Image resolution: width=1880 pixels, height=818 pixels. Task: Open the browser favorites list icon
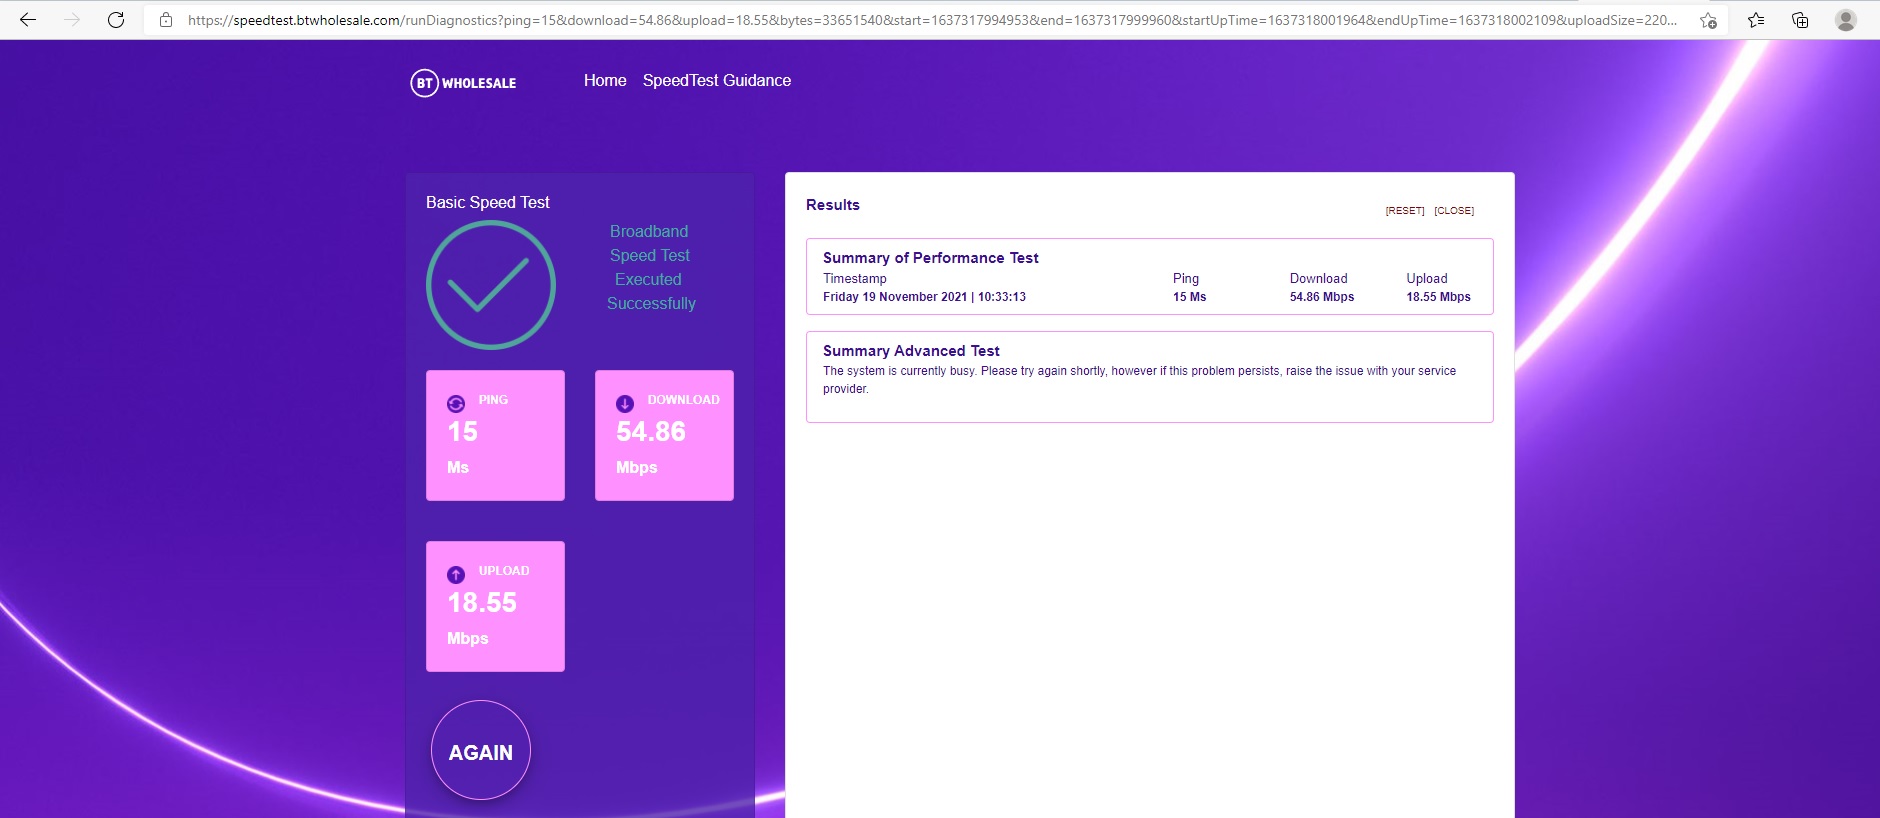tap(1756, 20)
